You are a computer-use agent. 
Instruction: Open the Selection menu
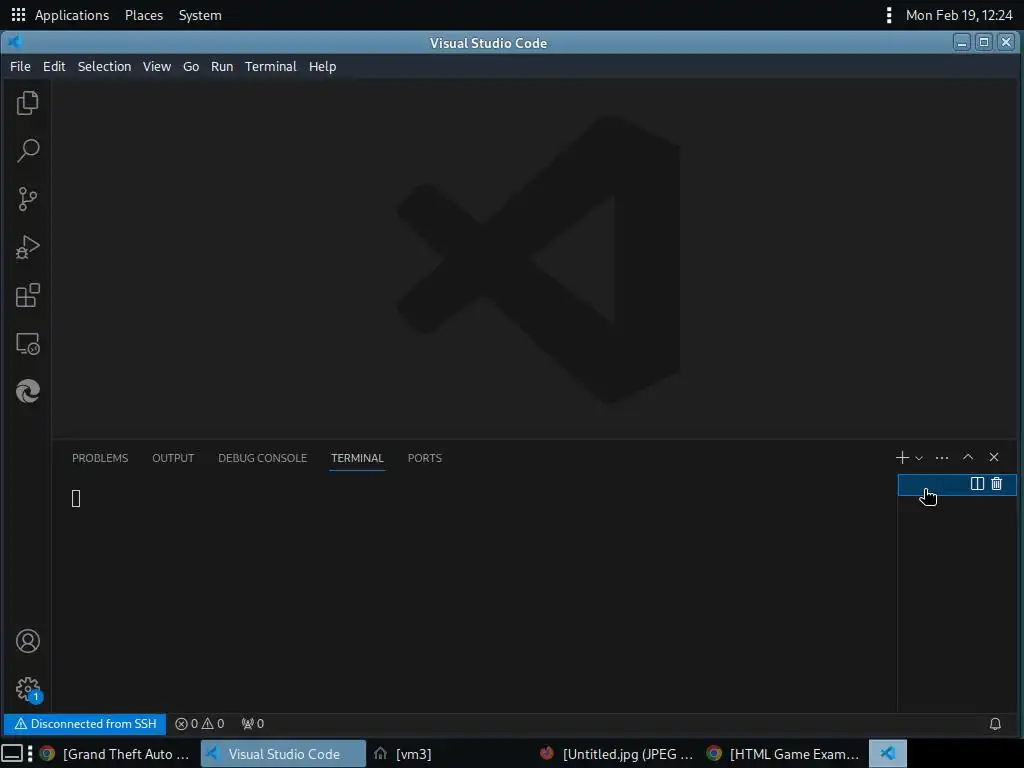click(104, 67)
